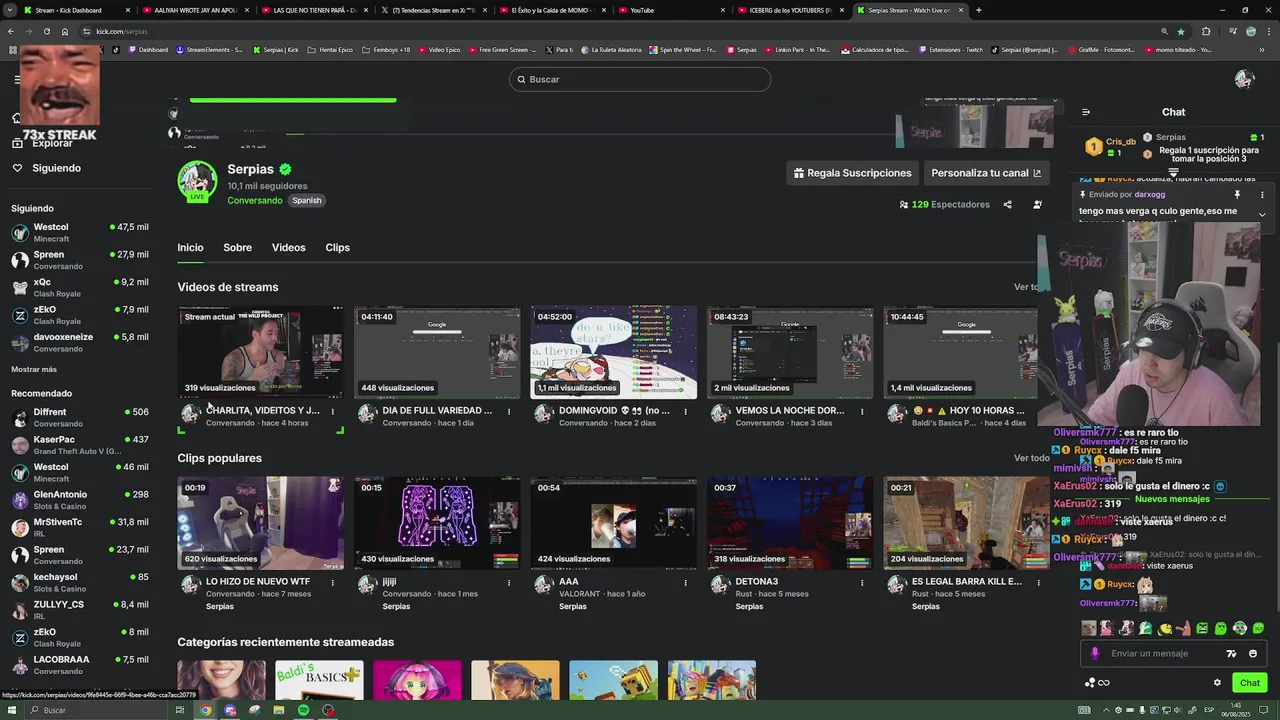Screen dimensions: 1280x720
Task: Click the Nuevos mensajes chat indicator
Action: [x=1172, y=499]
